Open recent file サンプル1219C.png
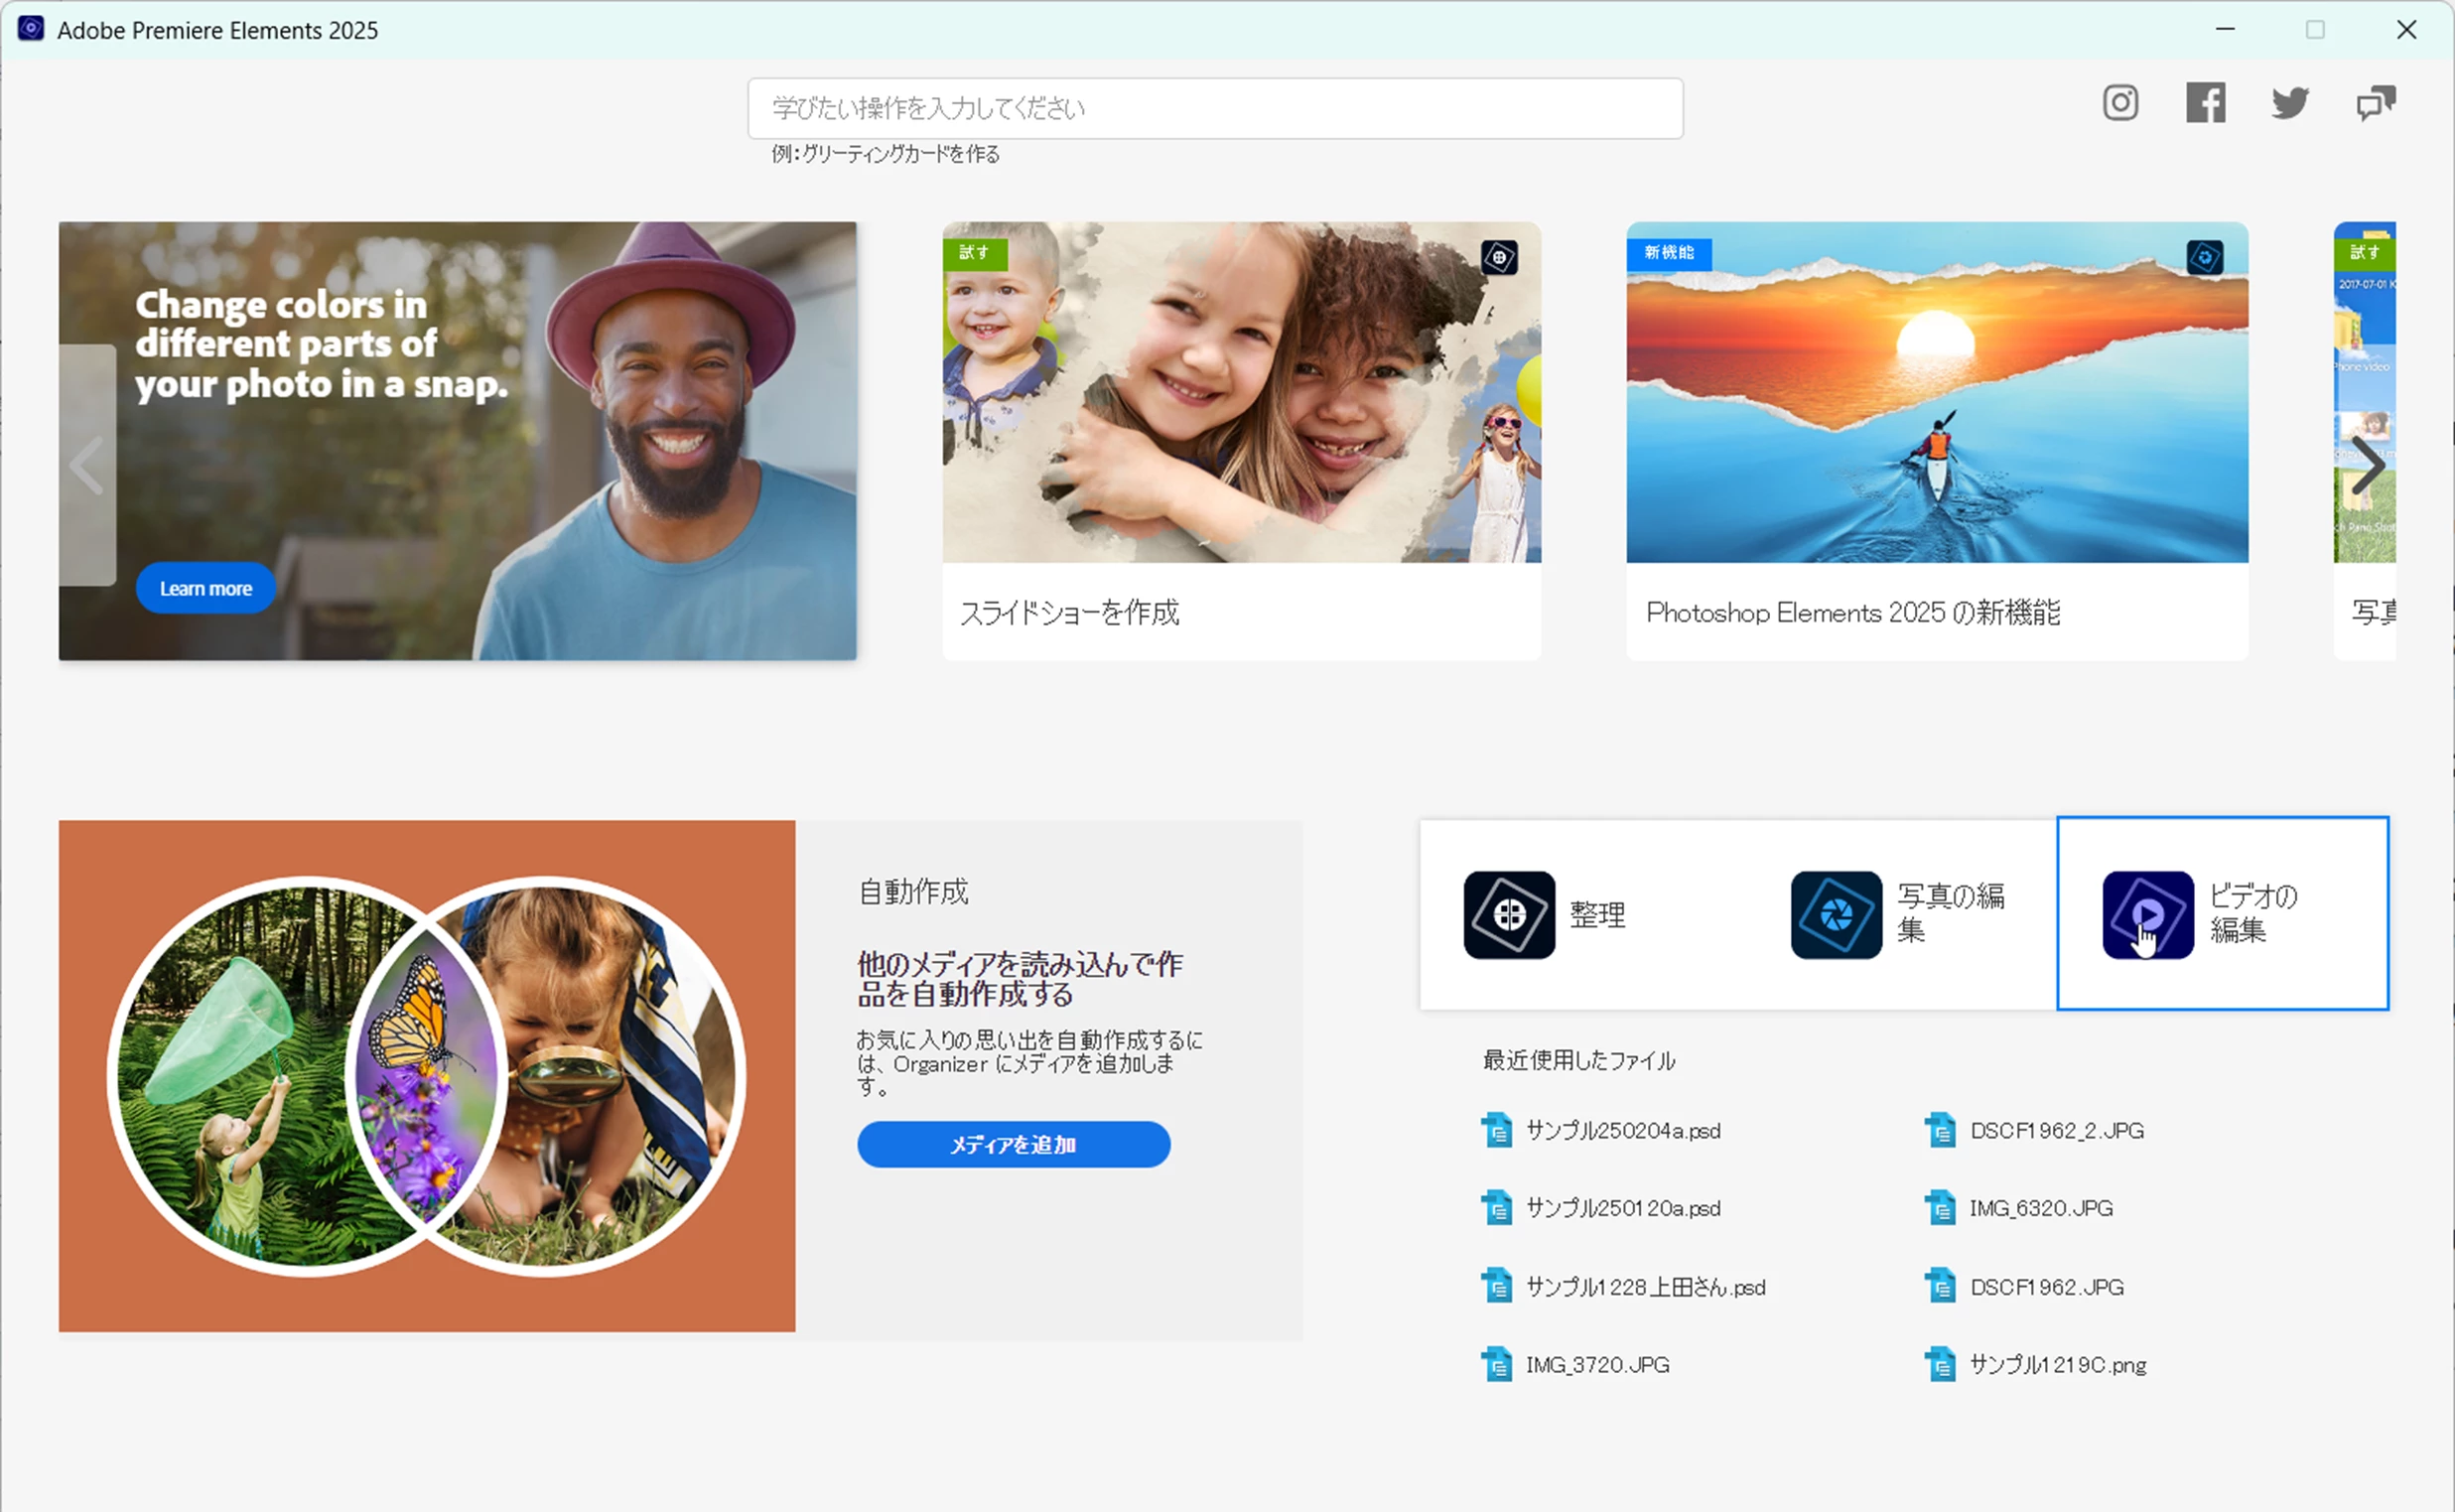The image size is (2455, 1512). tap(2057, 1365)
